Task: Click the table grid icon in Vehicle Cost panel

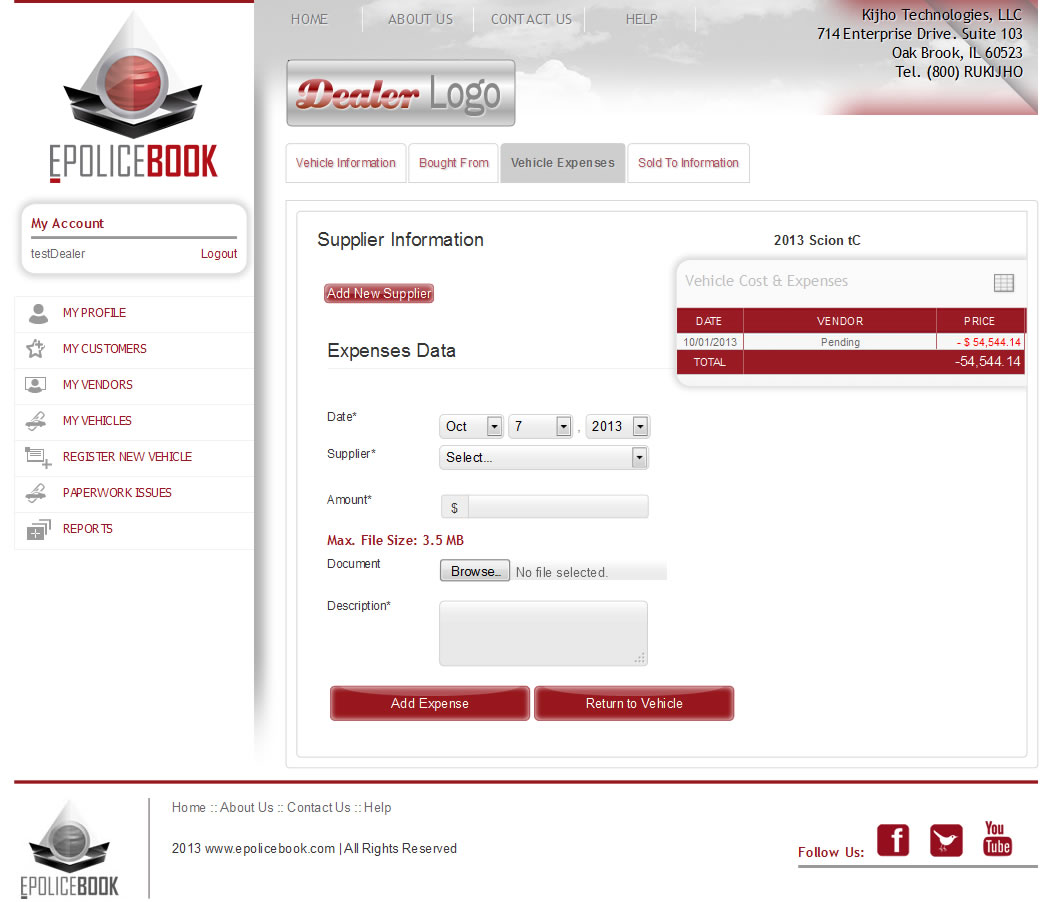Action: coord(1003,283)
